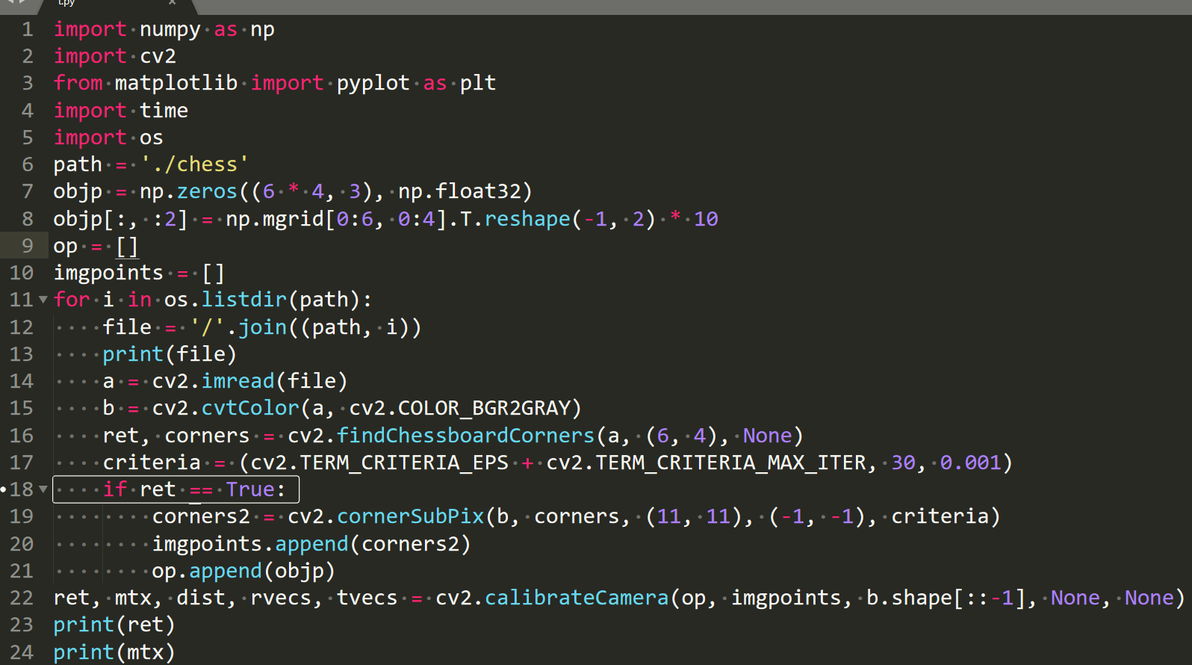1192x665 pixels.
Task: Select the t.py file tab
Action: [x=114, y=4]
